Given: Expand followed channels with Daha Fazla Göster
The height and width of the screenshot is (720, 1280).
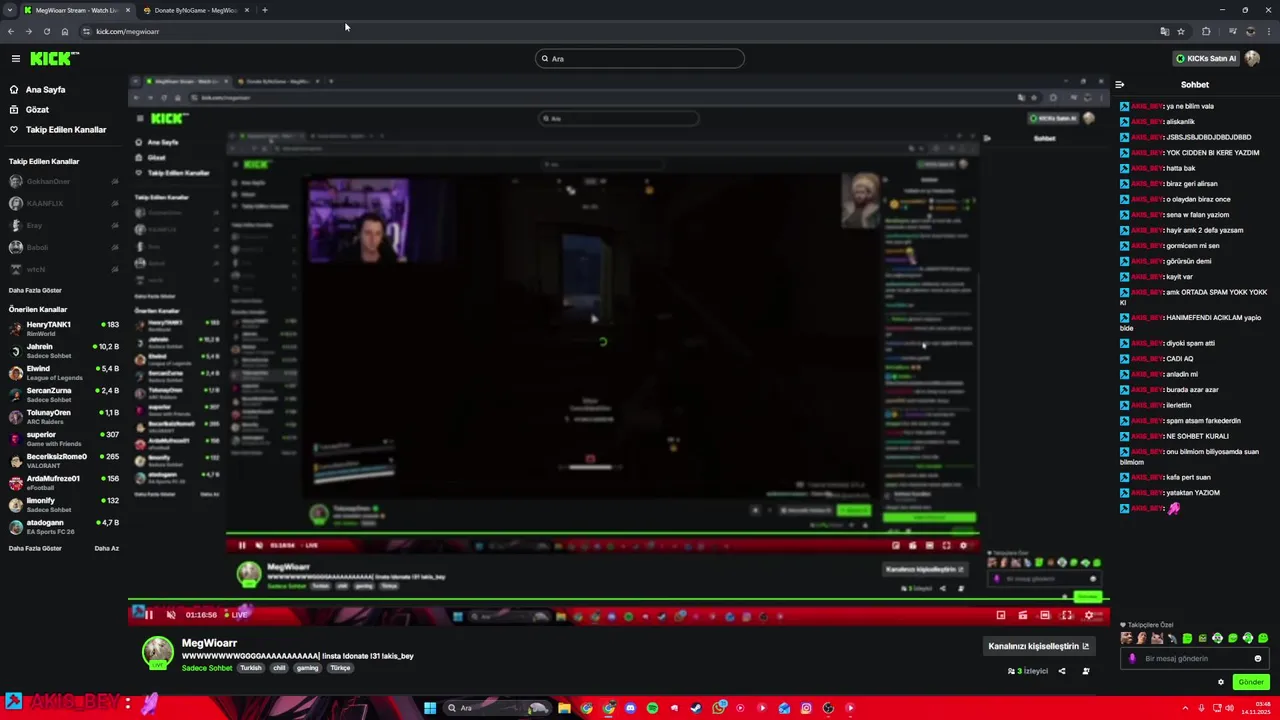Looking at the screenshot, I should pyautogui.click(x=35, y=291).
